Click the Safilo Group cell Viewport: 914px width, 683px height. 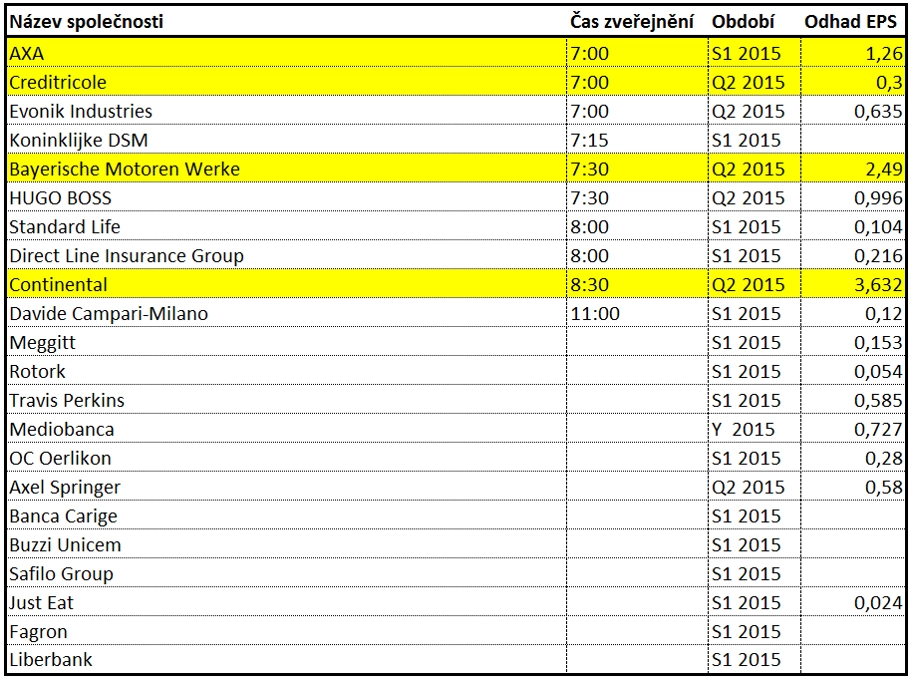pos(287,573)
